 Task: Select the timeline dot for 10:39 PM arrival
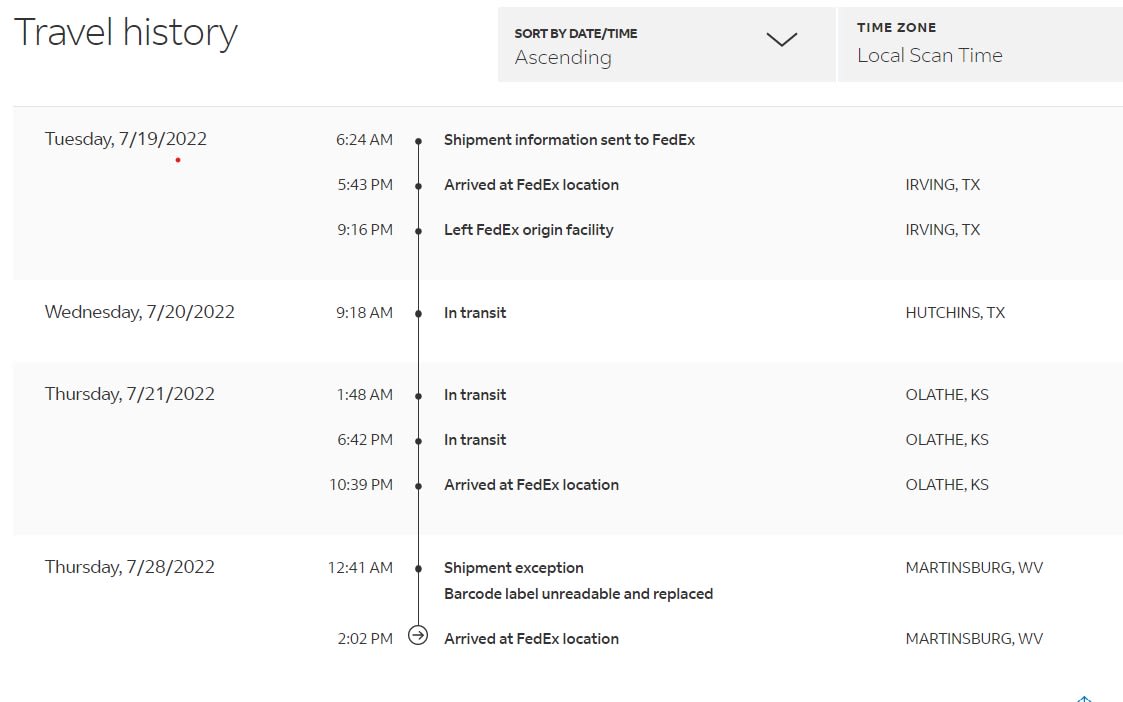pyautogui.click(x=418, y=485)
